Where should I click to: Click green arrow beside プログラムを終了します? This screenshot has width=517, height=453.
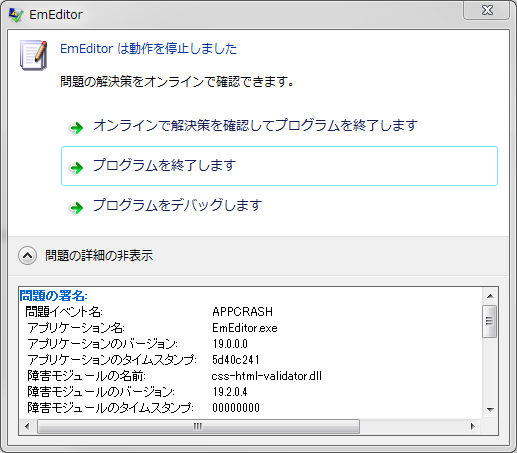[x=77, y=167]
